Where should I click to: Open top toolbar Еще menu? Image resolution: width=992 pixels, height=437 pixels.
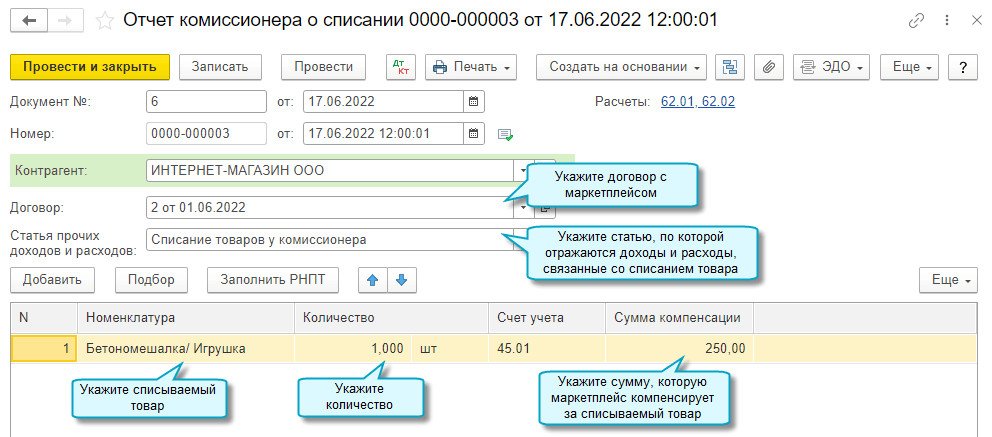910,67
